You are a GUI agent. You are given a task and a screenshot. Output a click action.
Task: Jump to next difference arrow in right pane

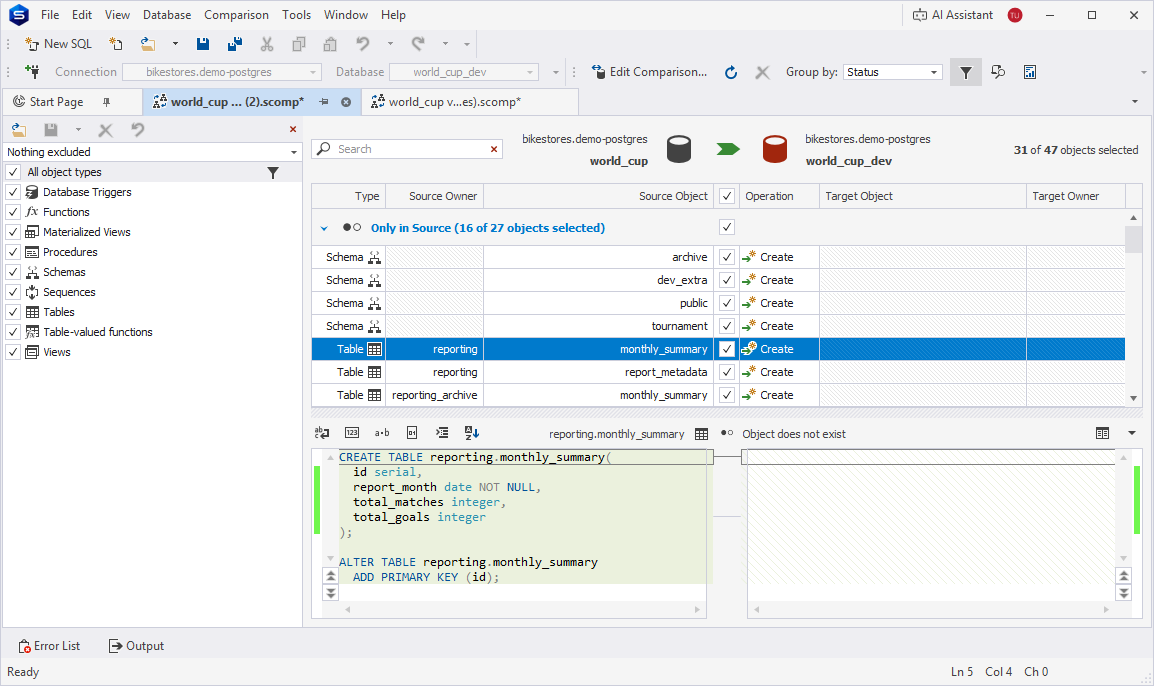1124,593
